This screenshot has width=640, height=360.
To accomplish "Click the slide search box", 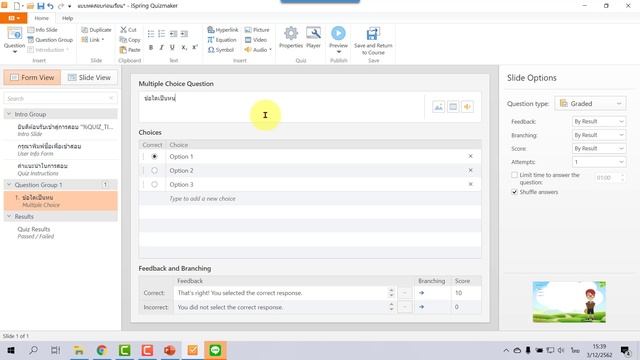I will coord(60,98).
